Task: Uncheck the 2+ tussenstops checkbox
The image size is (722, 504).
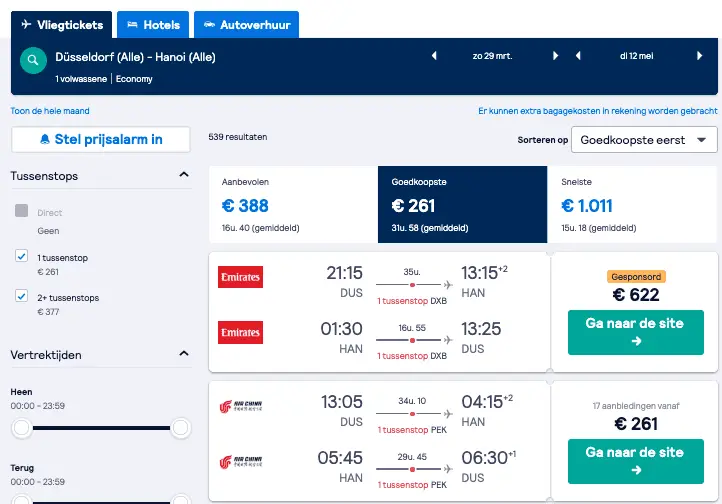Action: tap(22, 296)
